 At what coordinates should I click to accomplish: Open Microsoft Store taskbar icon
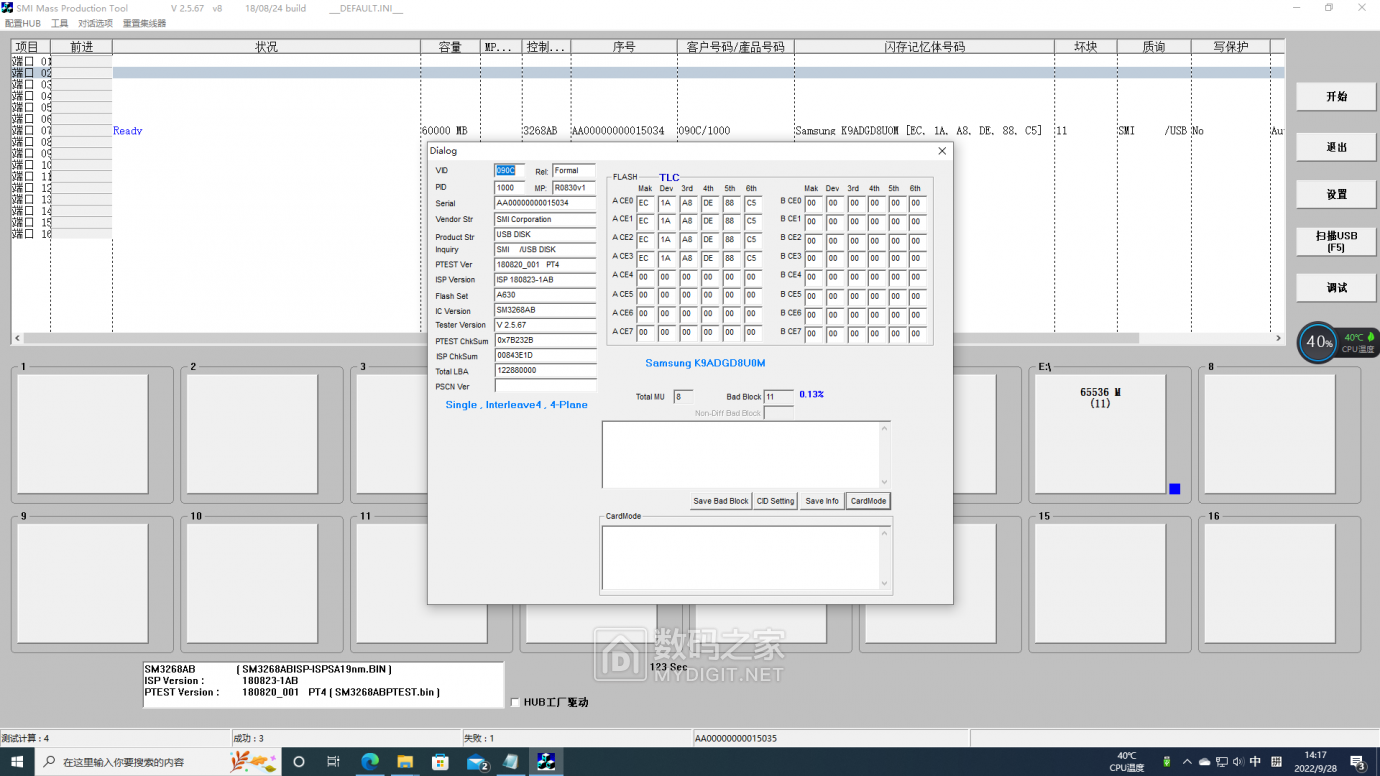pyautogui.click(x=440, y=762)
